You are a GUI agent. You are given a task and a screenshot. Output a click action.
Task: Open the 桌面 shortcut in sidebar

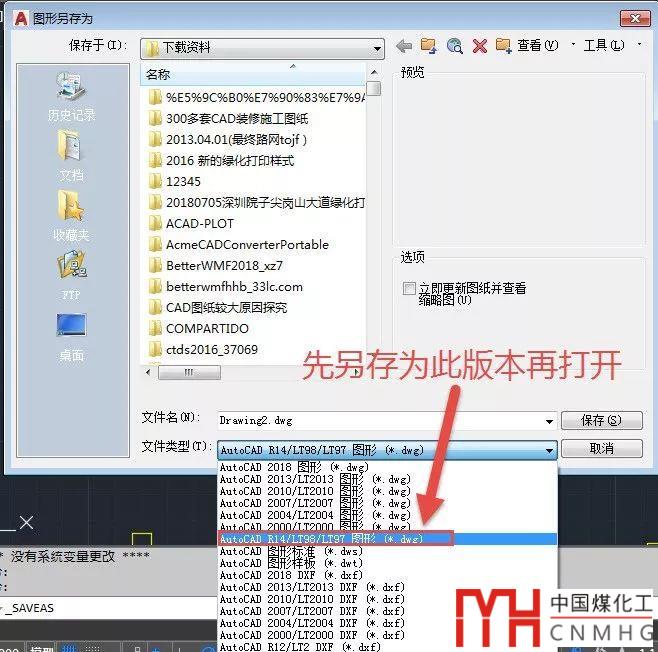[x=71, y=337]
